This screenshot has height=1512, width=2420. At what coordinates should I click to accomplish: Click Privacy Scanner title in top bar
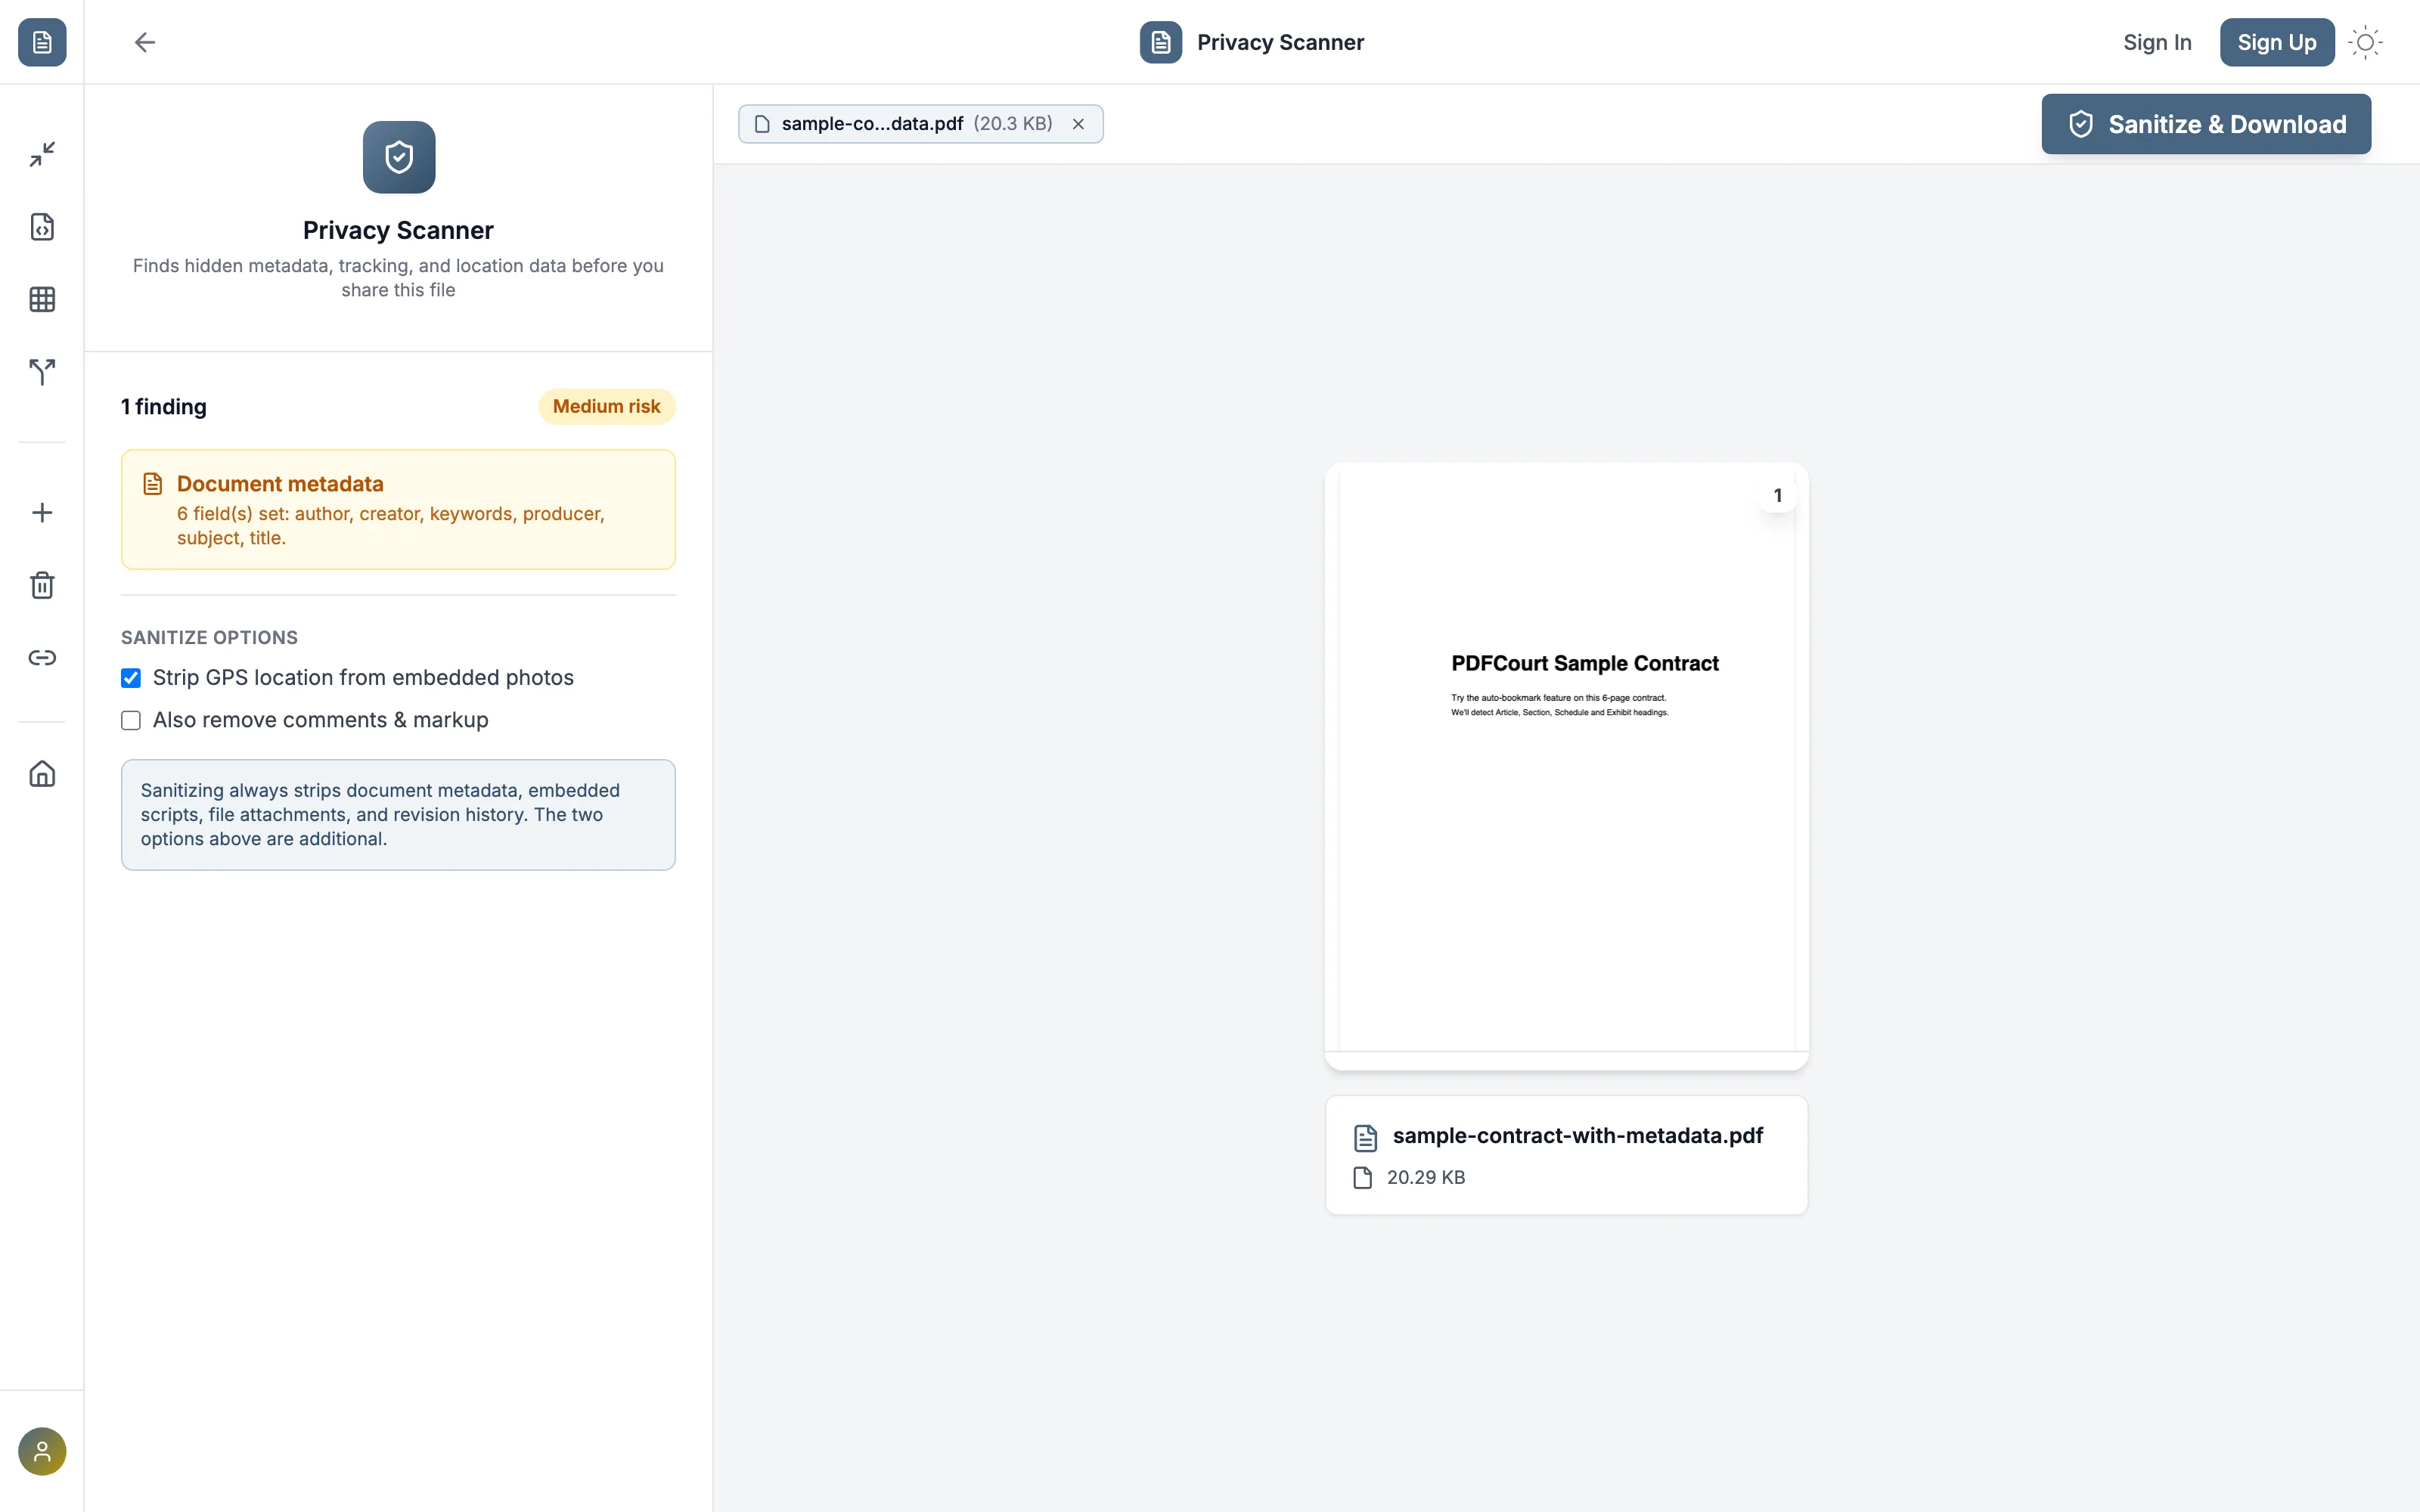point(1280,42)
